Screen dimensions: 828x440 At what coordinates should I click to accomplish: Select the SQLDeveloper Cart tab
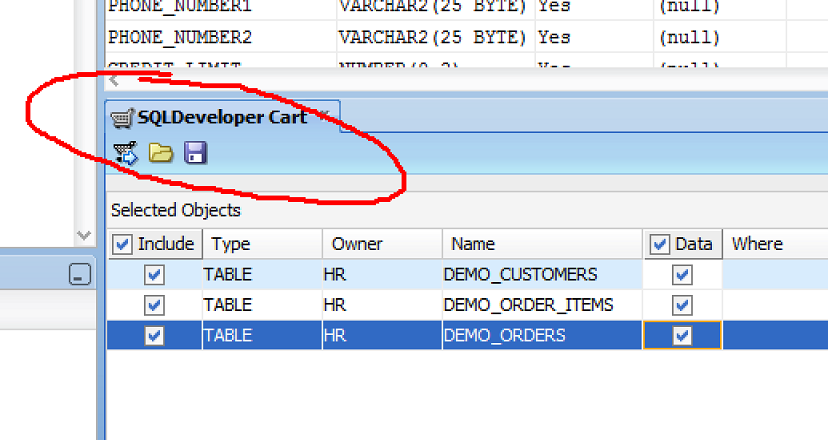222,117
